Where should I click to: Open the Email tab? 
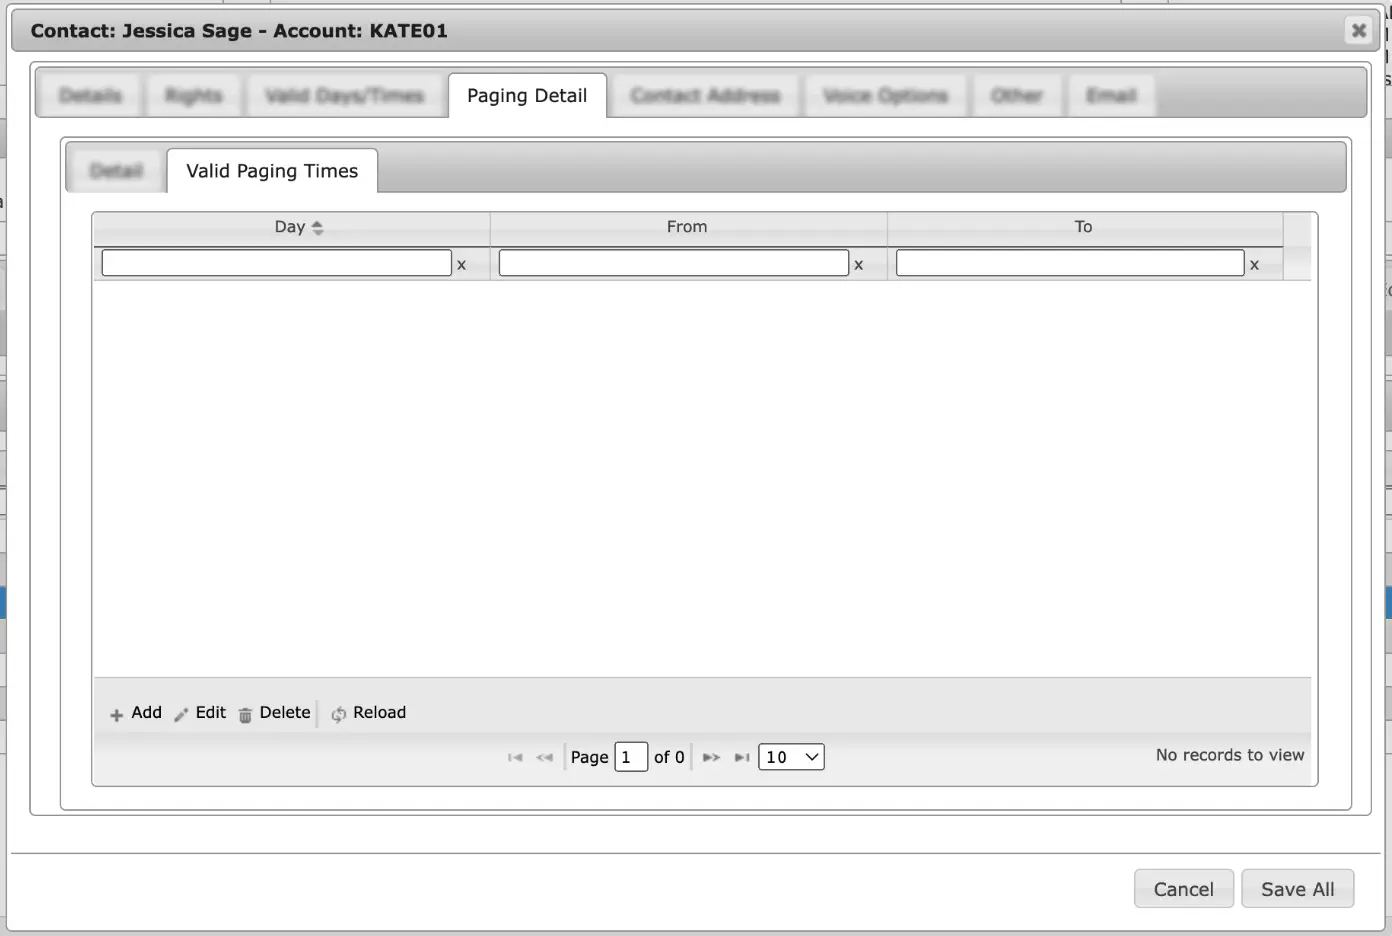click(1111, 96)
